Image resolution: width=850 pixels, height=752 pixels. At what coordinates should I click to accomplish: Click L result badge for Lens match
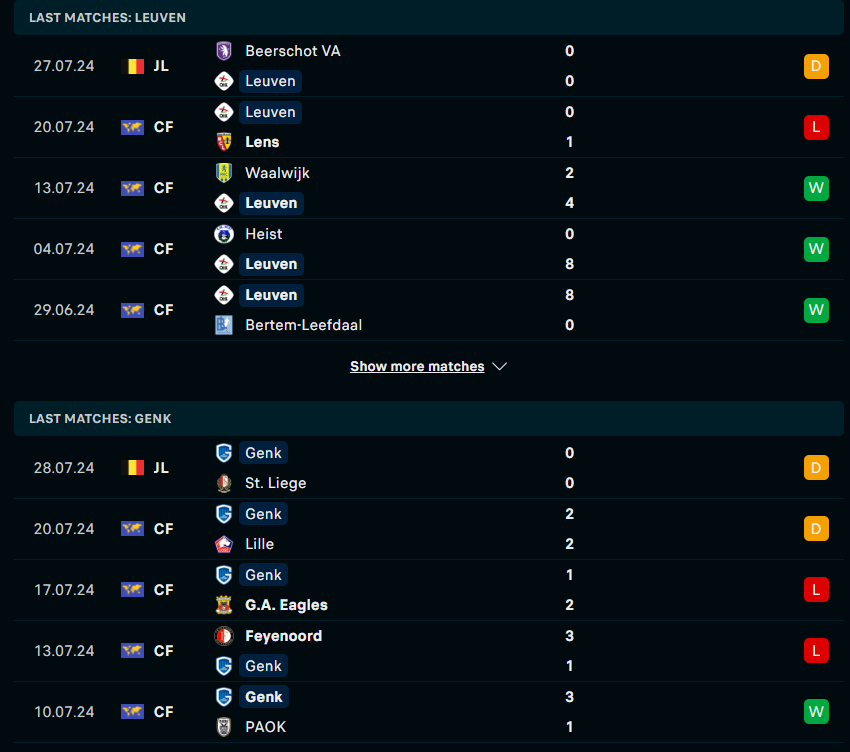click(816, 127)
